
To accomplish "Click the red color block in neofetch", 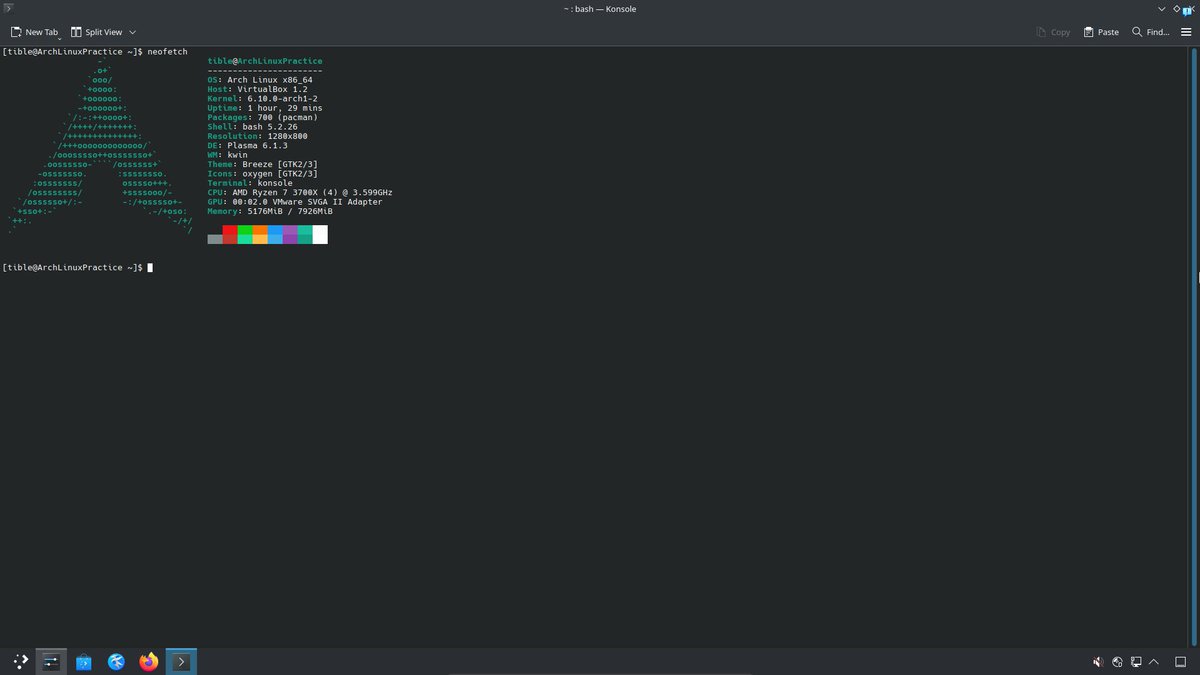I will click(230, 234).
